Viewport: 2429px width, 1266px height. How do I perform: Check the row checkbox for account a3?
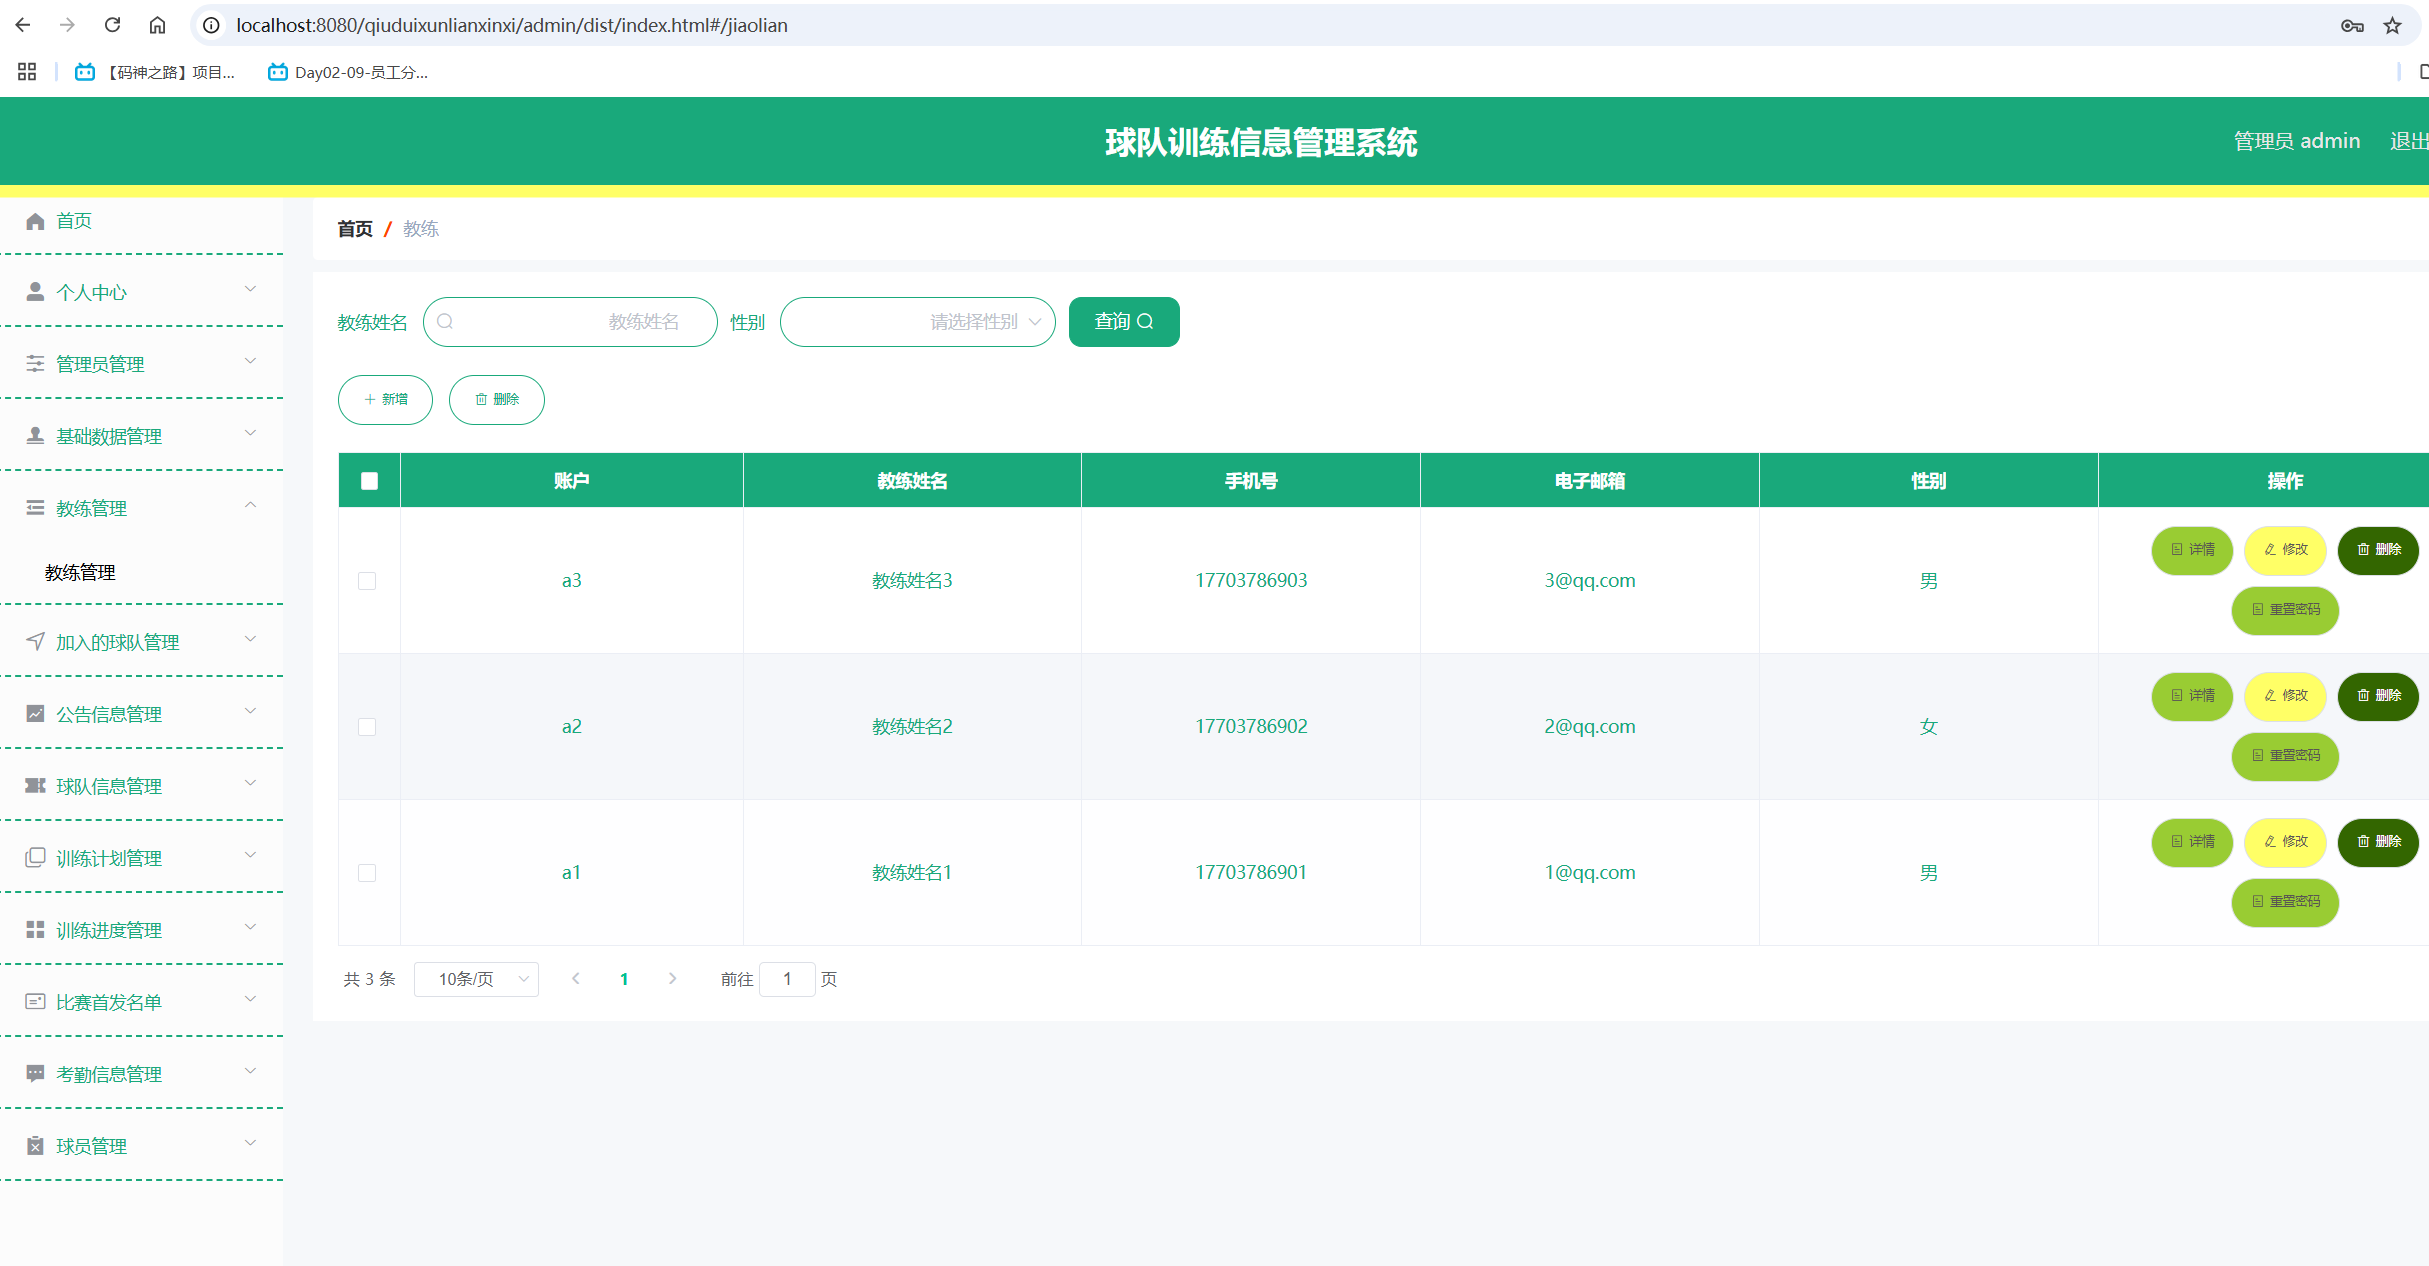[x=368, y=580]
